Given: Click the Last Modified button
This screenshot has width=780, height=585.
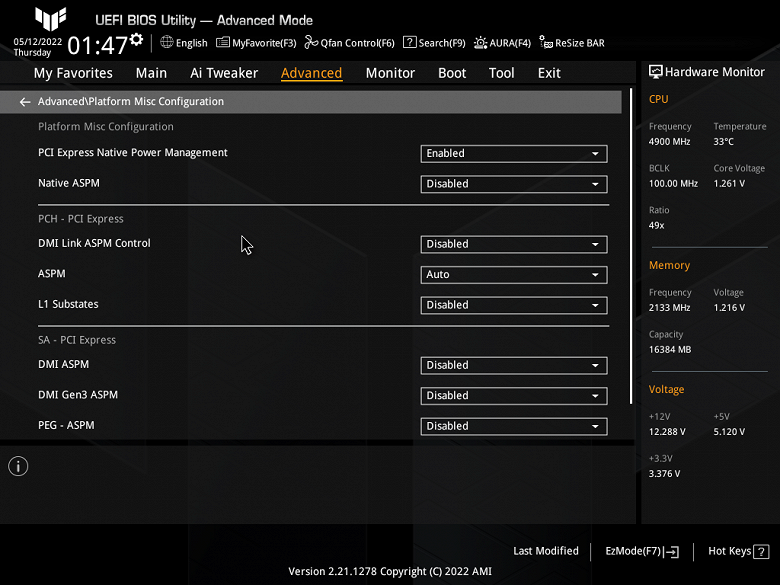Looking at the screenshot, I should pos(546,551).
